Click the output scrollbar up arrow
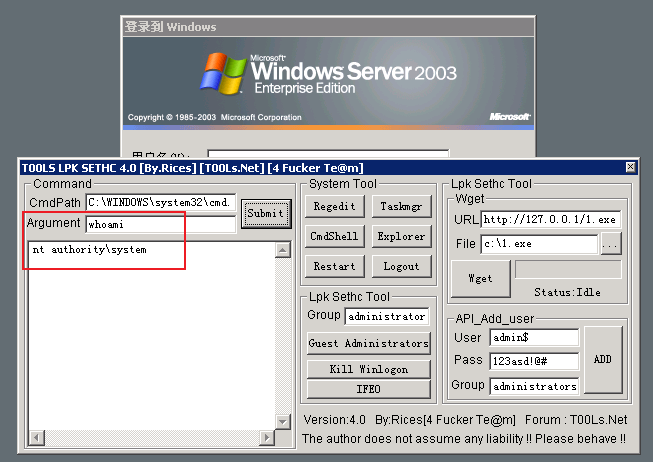653x462 pixels. (283, 250)
